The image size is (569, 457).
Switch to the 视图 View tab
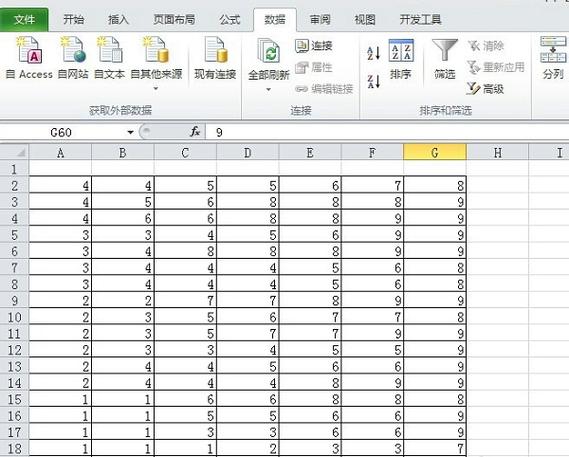pos(365,19)
